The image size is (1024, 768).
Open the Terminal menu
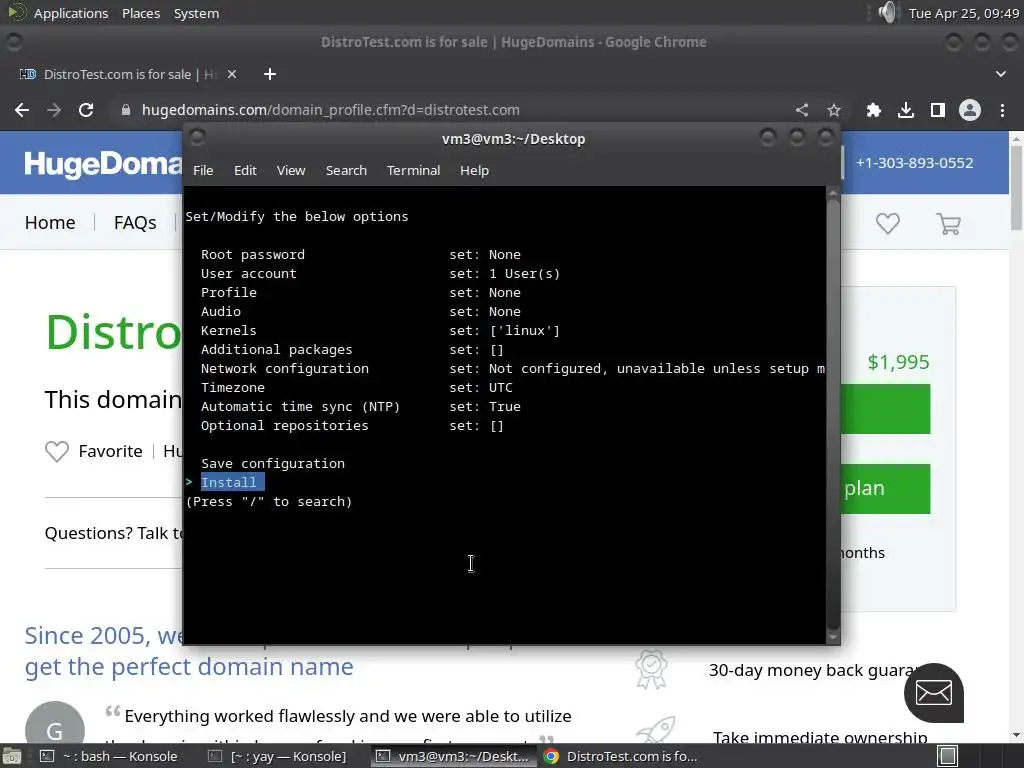point(413,170)
